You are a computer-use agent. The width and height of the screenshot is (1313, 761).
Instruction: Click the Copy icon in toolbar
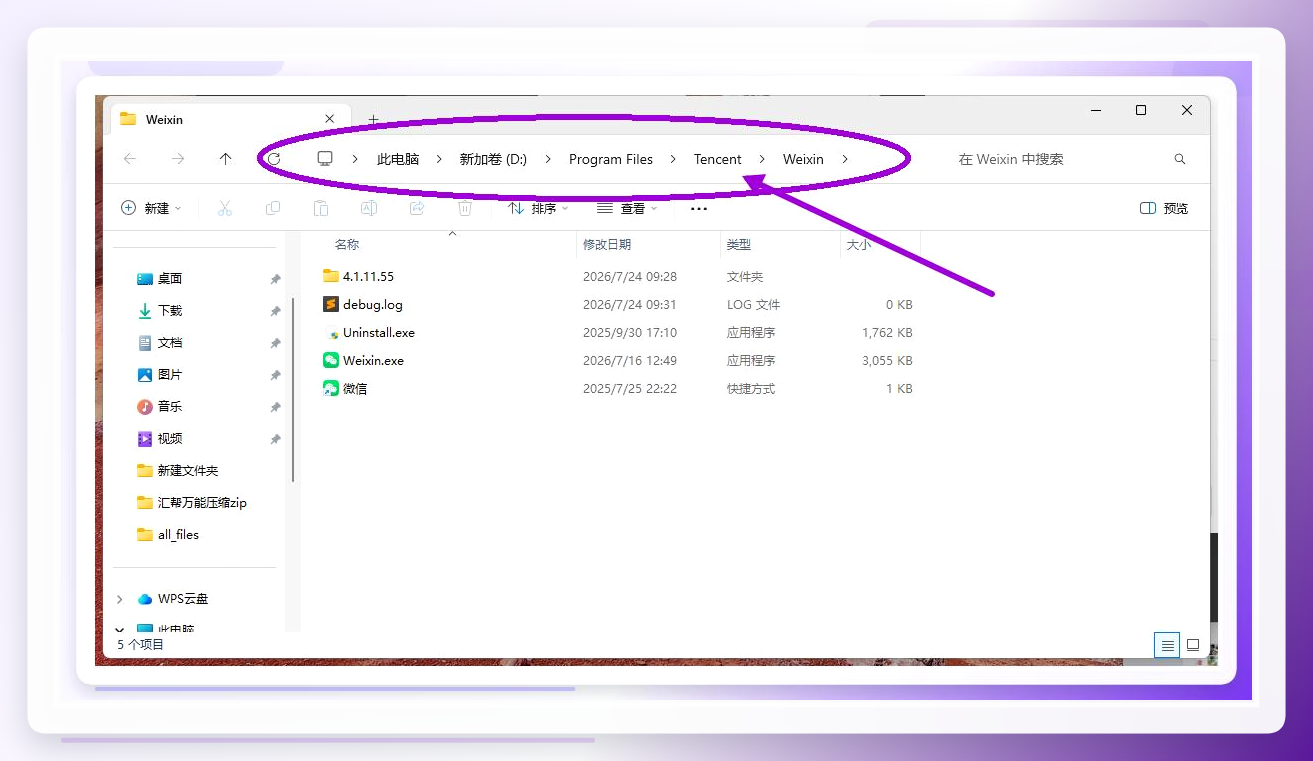(x=273, y=208)
